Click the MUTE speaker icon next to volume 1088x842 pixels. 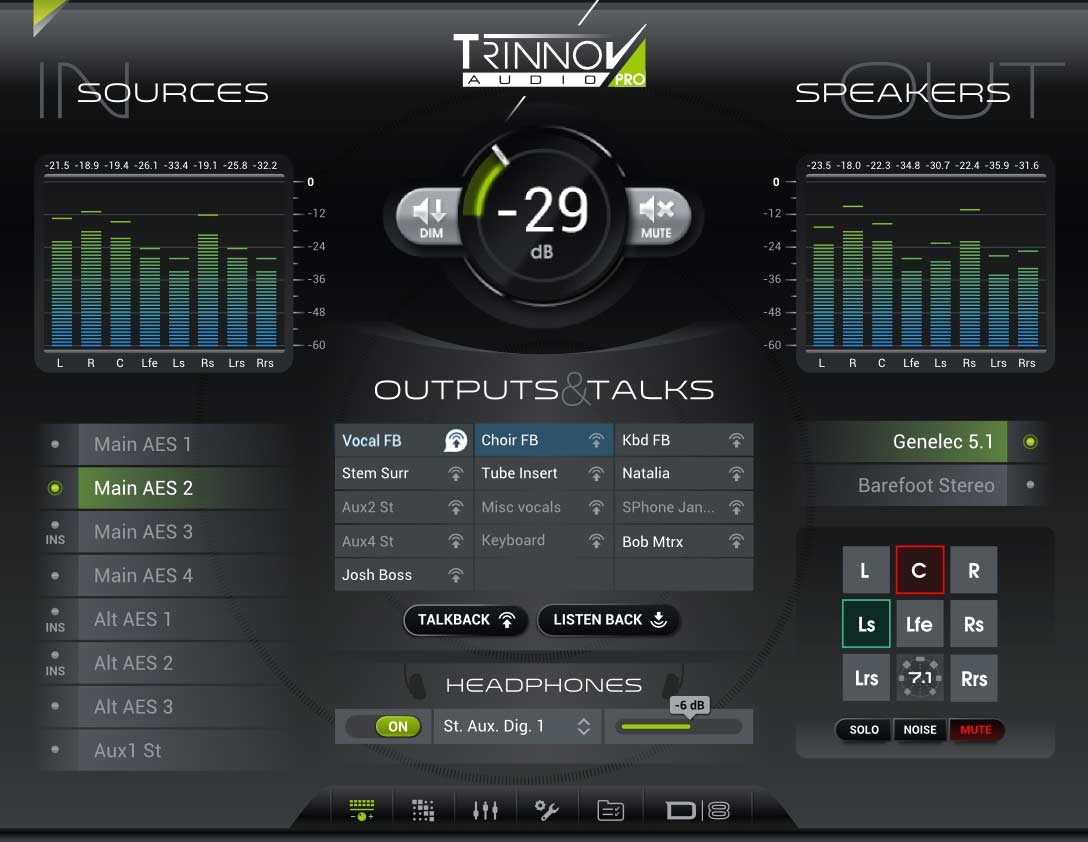coord(656,216)
